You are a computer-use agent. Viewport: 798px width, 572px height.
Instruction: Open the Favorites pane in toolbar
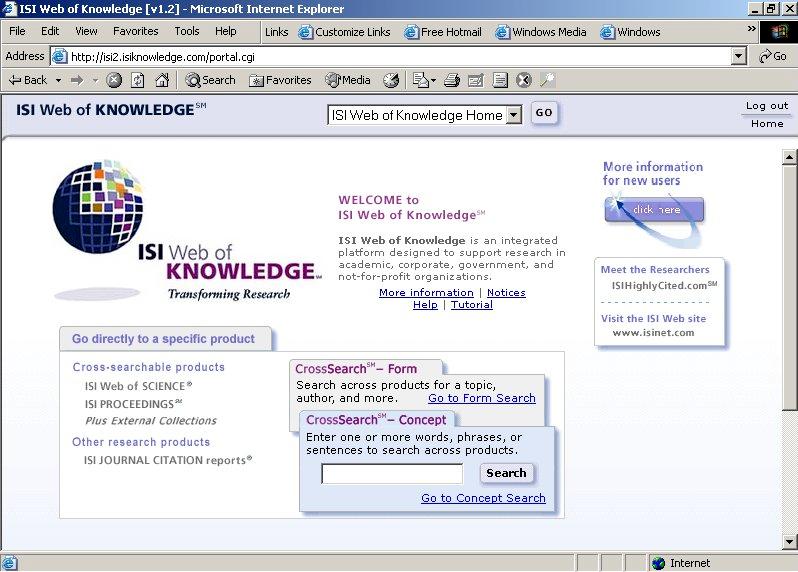click(280, 80)
